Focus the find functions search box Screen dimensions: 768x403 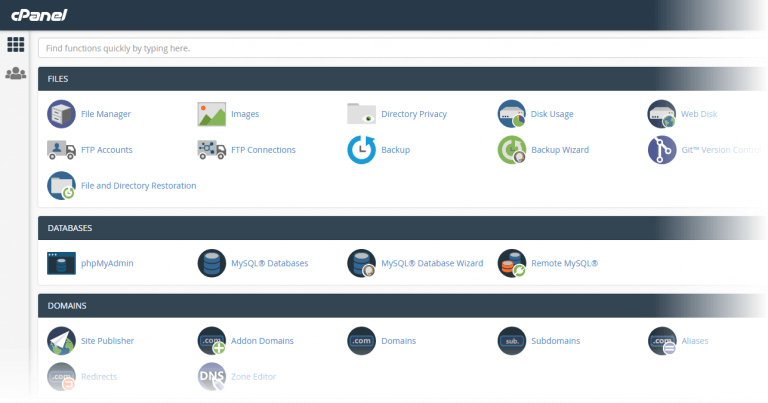[403, 48]
